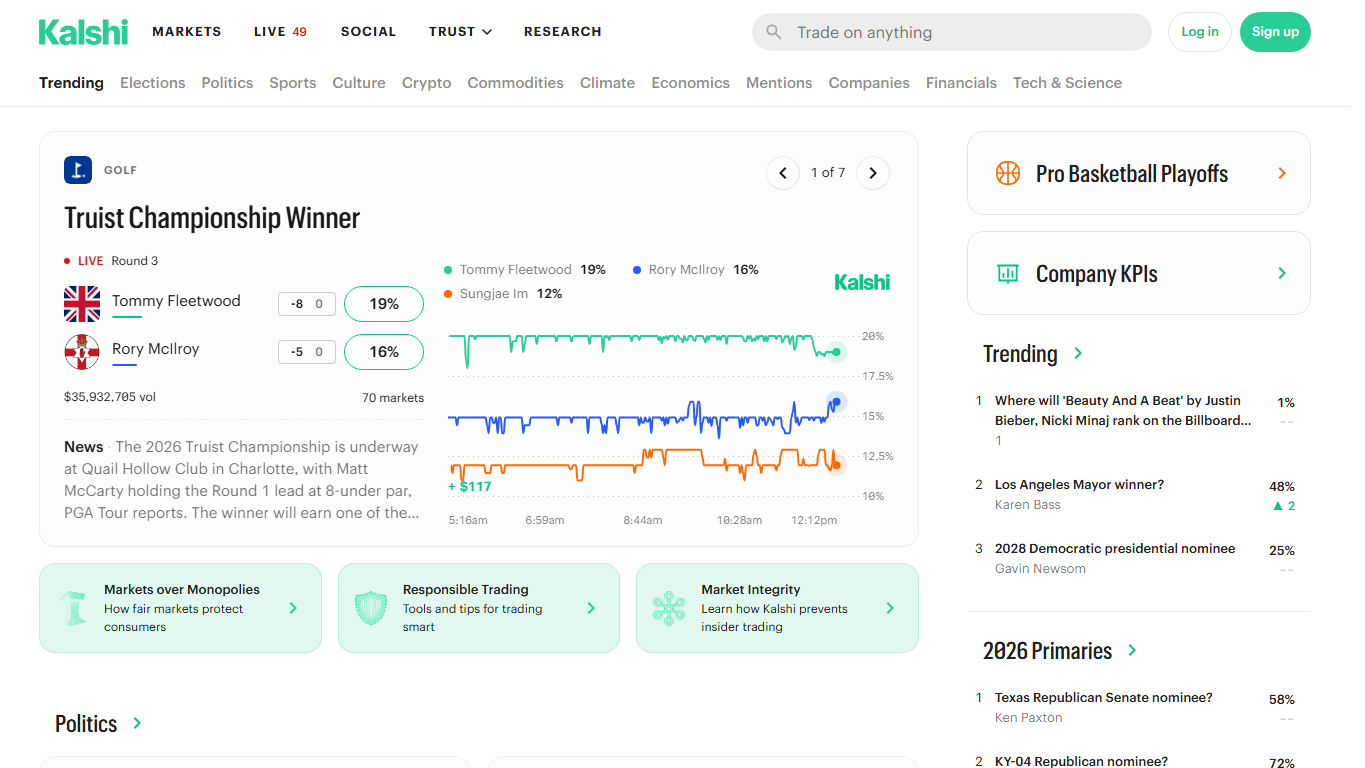Open Tommy Fleetwood player link
This screenshot has height=768, width=1365.
coord(176,301)
